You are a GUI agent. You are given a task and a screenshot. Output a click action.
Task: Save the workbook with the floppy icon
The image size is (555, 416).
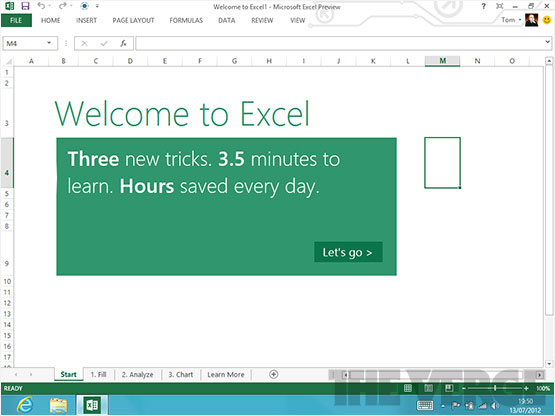pyautogui.click(x=25, y=6)
